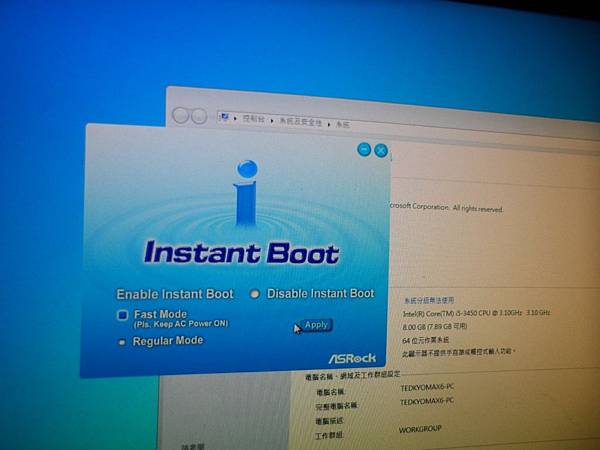Select the 64 位元作業系統 text

click(x=426, y=340)
